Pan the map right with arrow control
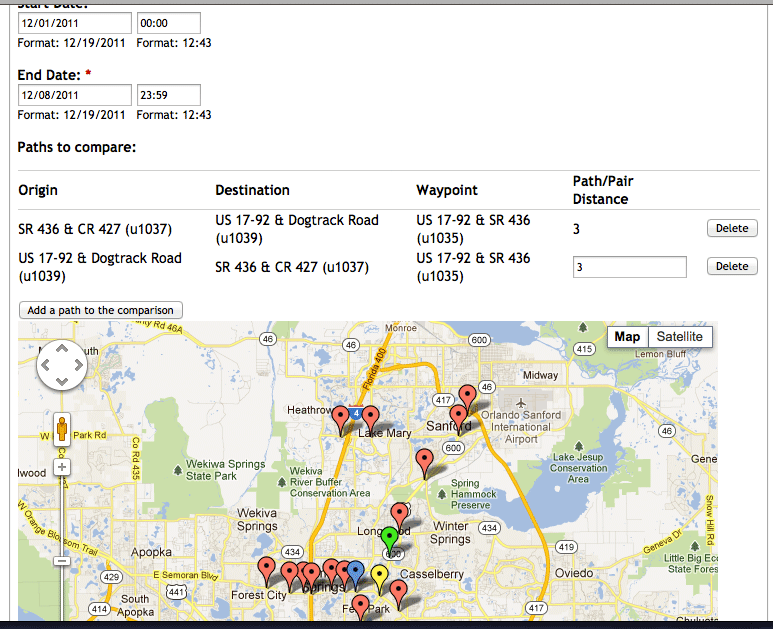773x629 pixels. click(78, 367)
